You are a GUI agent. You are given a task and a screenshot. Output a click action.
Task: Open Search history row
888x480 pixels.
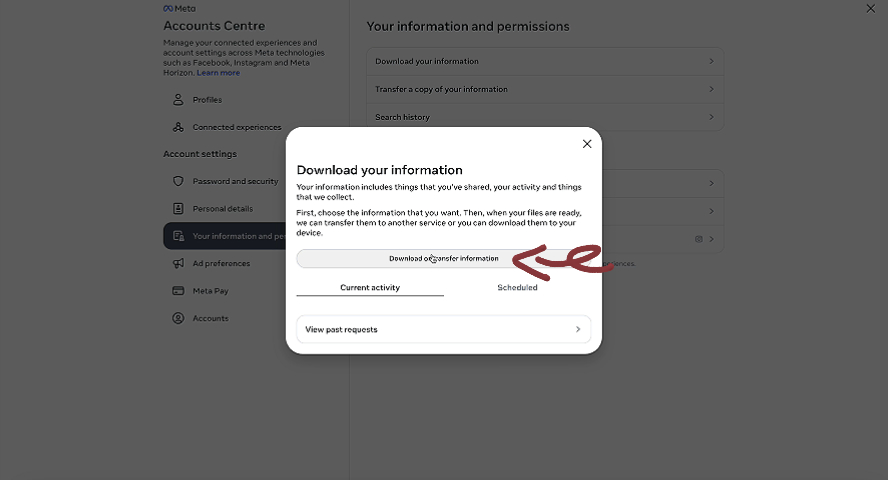click(545, 117)
